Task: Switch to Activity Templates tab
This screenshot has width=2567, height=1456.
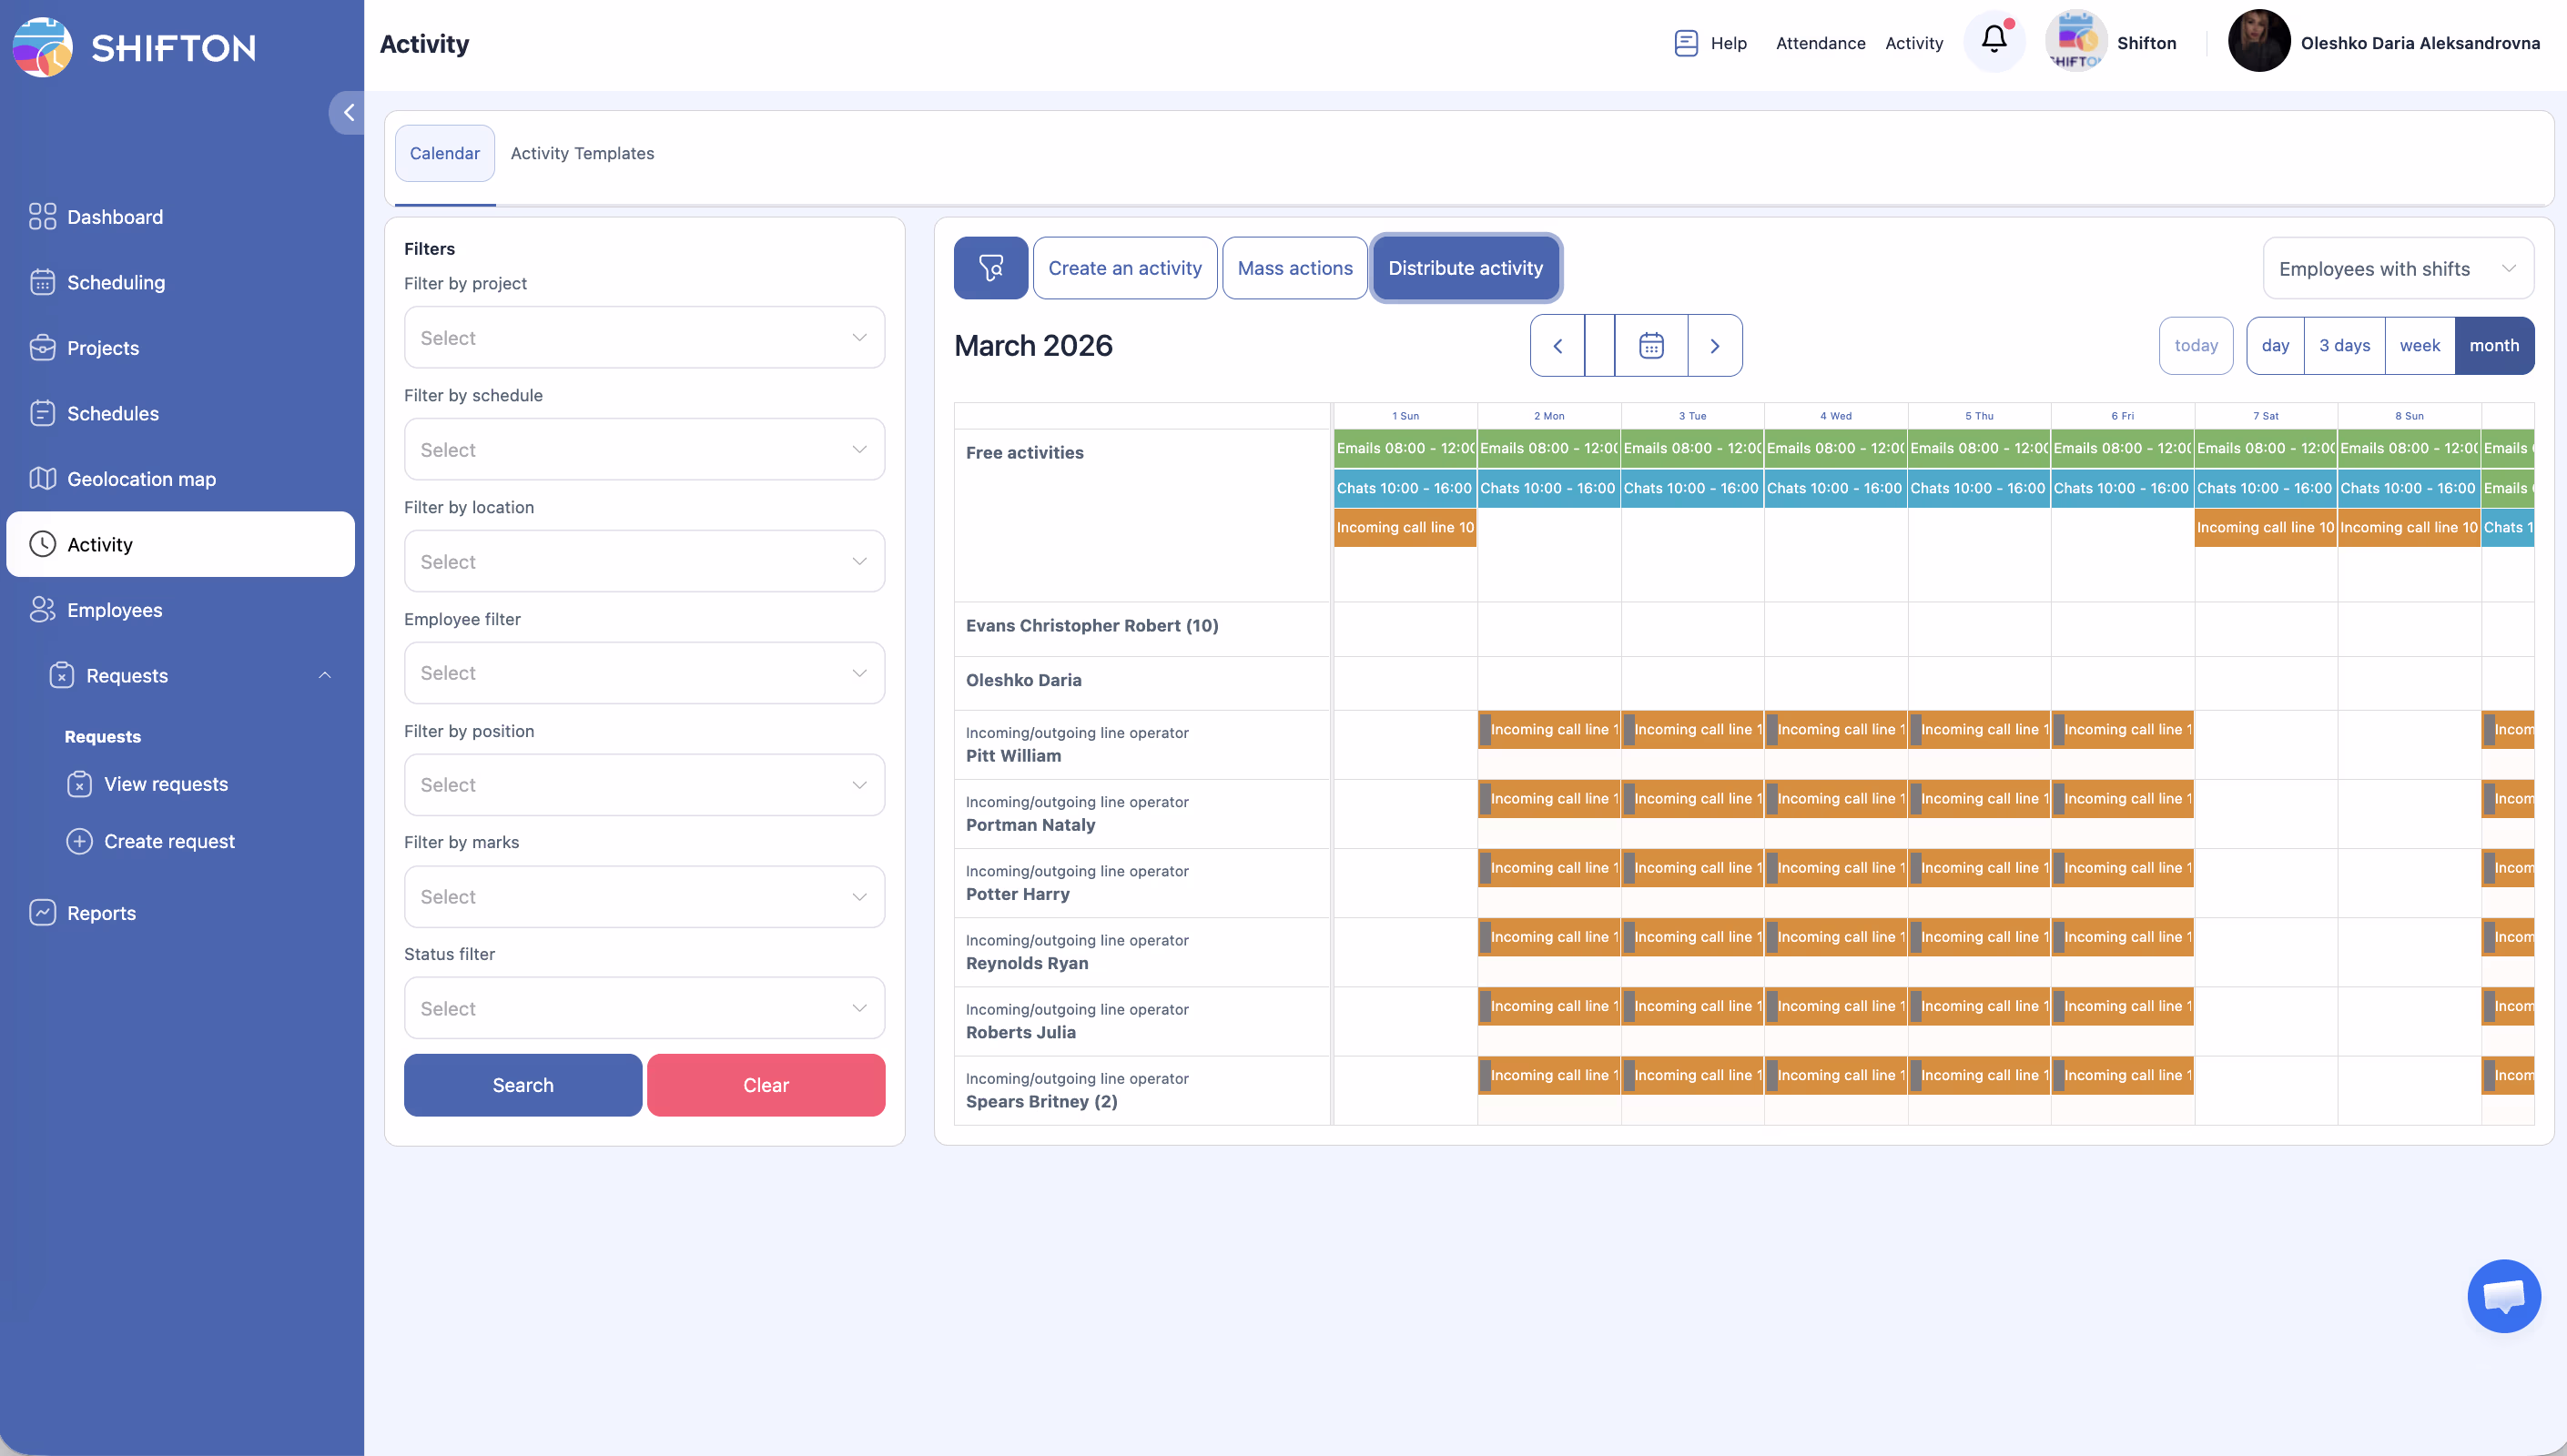Action: [x=582, y=153]
